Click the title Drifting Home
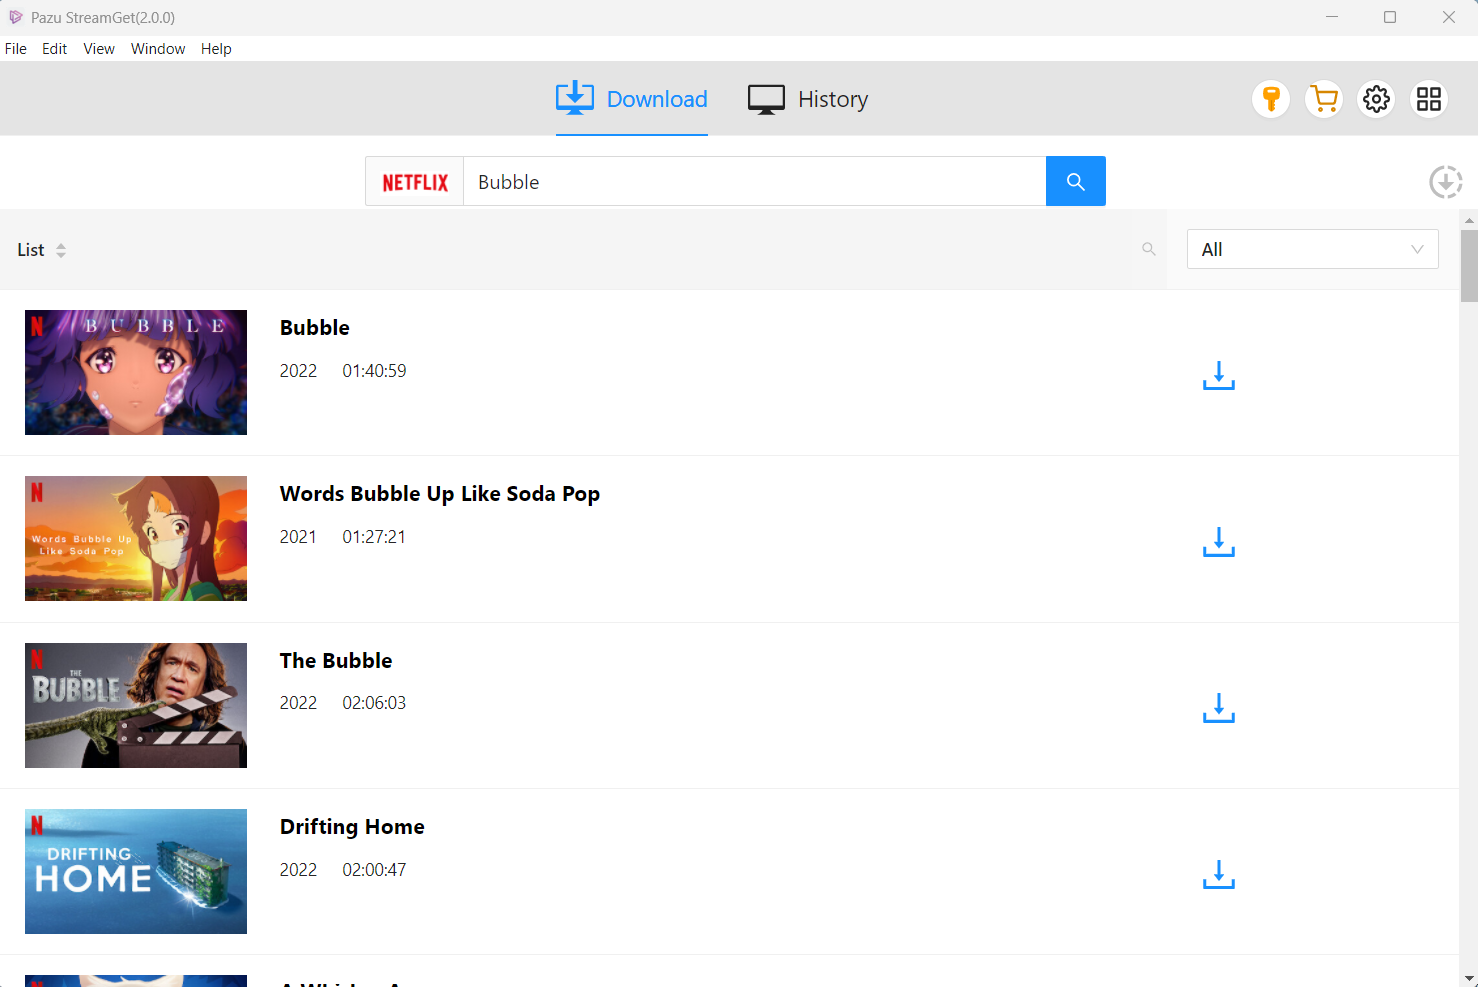This screenshot has height=987, width=1478. click(352, 827)
